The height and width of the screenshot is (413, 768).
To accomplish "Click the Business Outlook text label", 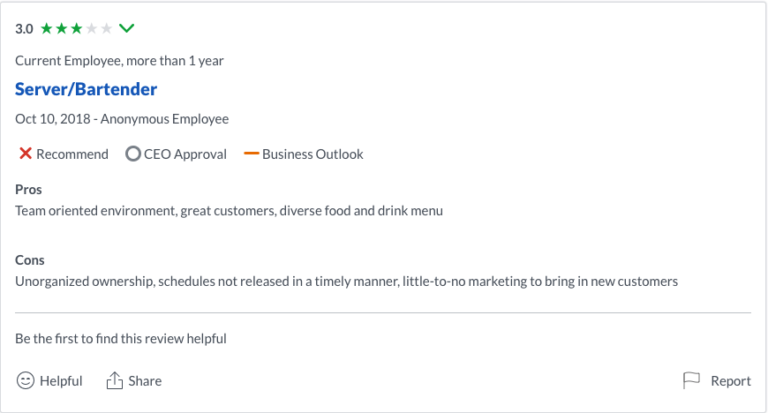I will coord(313,154).
